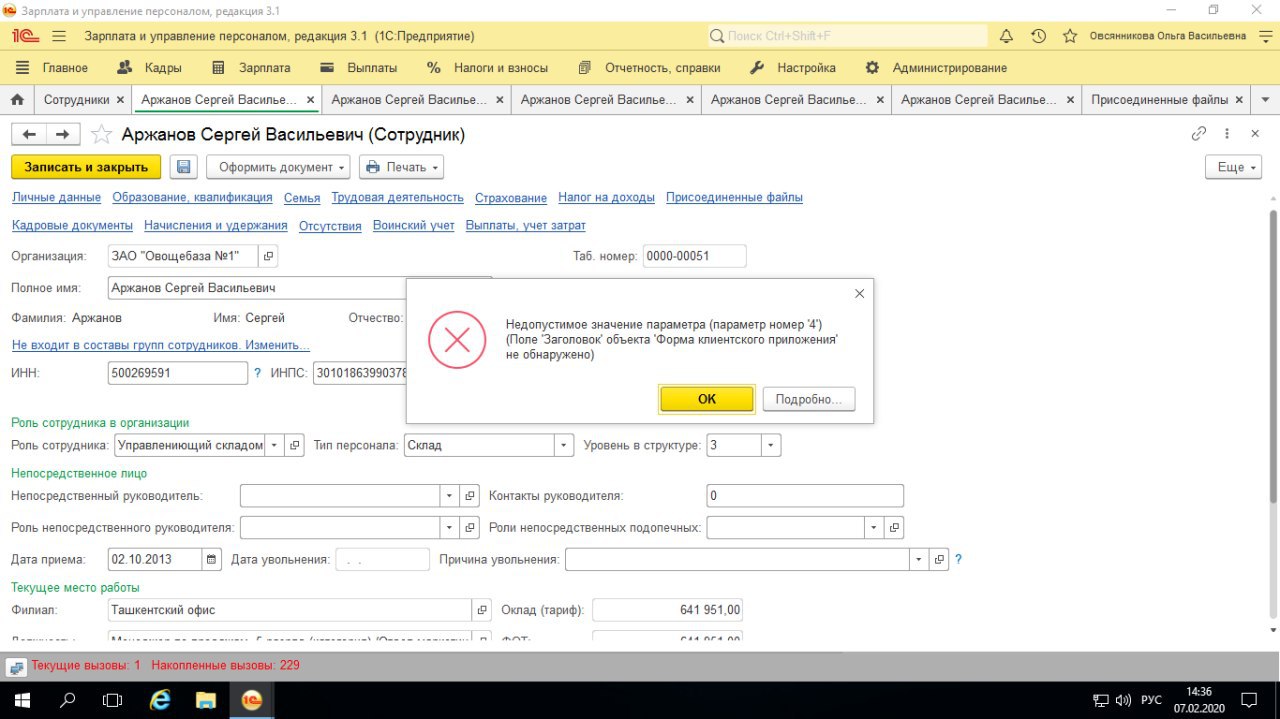This screenshot has width=1280, height=719.
Task: Click the ИНН help question mark
Action: point(257,373)
